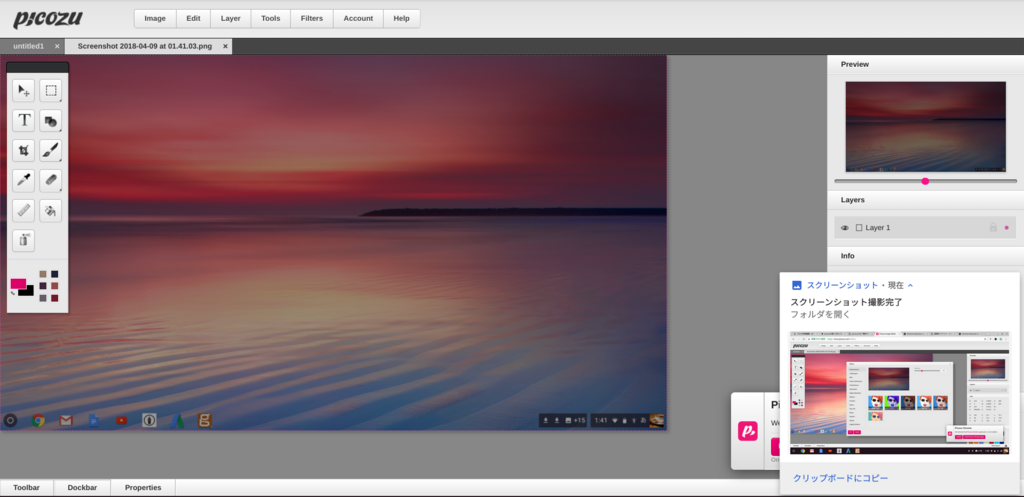Screen dimensions: 1024x497
Task: Open the Tools menu
Action: [270, 18]
